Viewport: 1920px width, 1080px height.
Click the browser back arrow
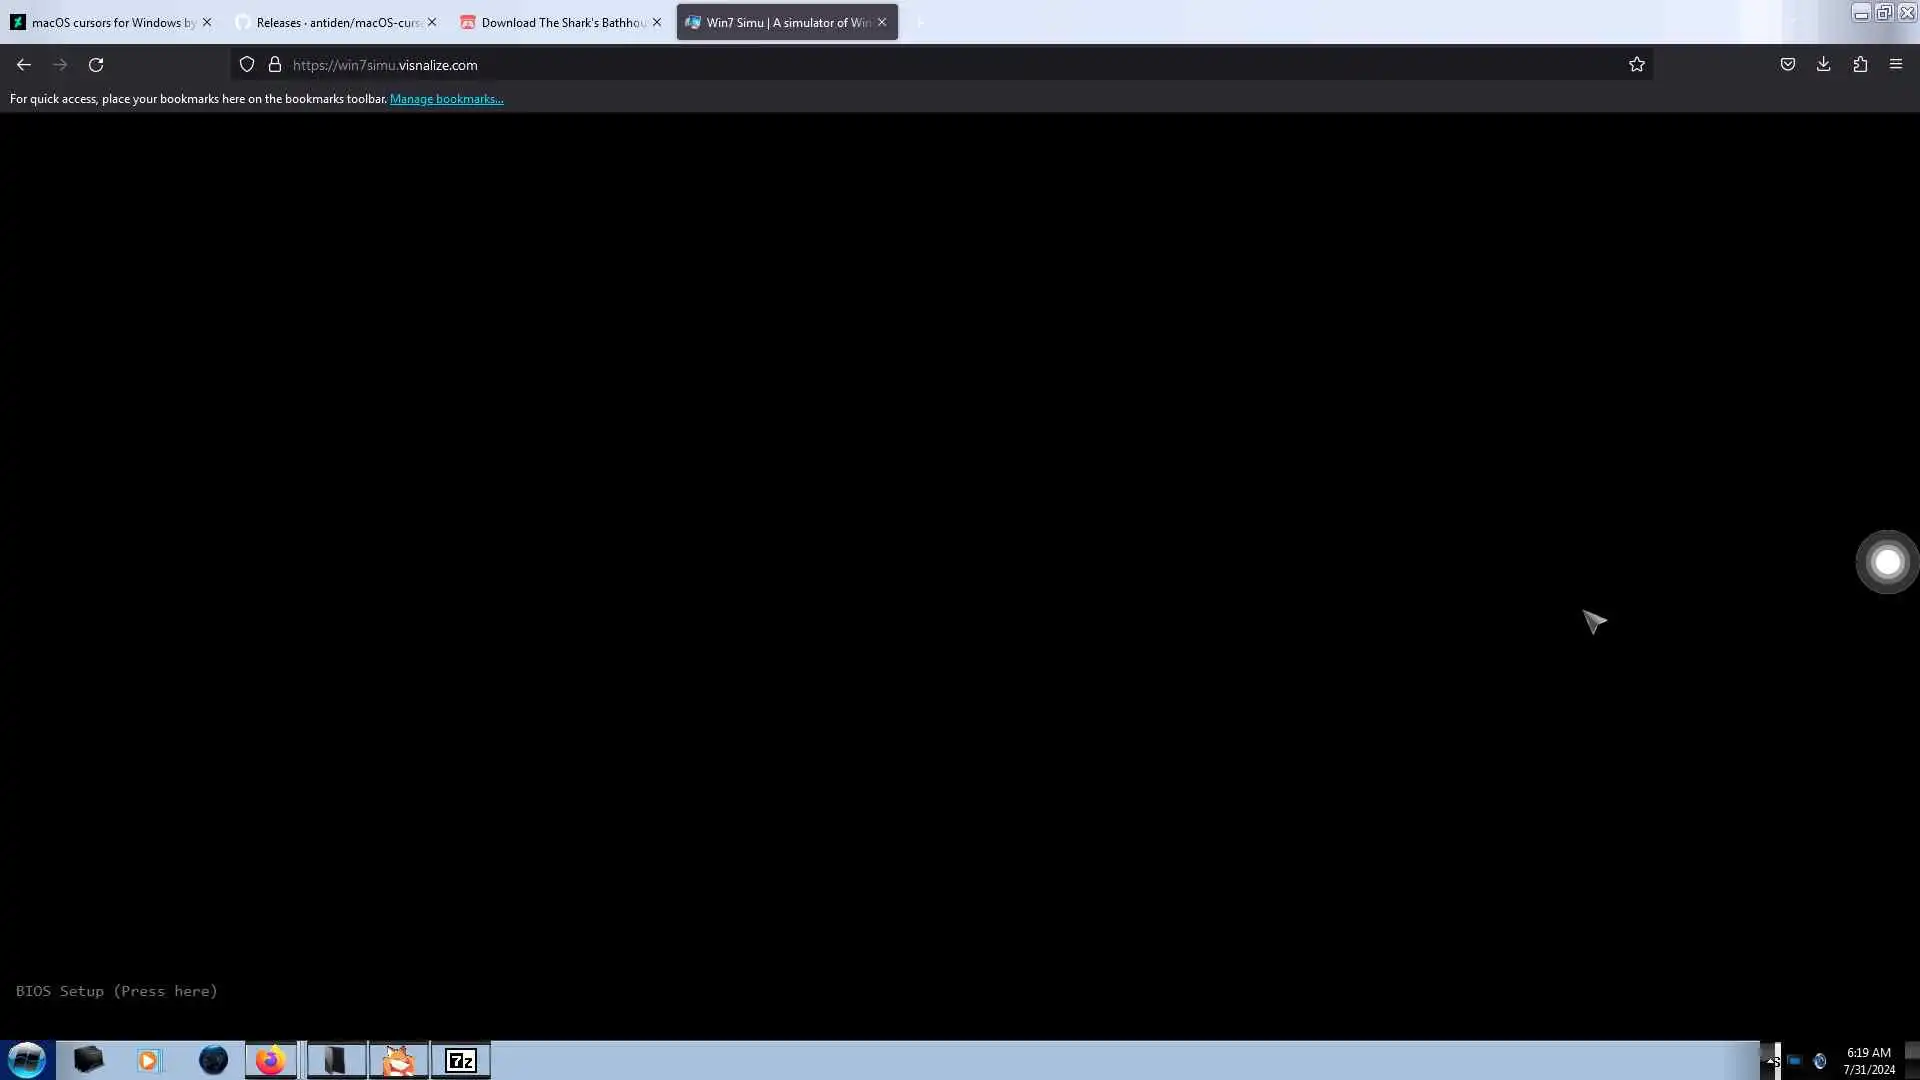pos(24,65)
